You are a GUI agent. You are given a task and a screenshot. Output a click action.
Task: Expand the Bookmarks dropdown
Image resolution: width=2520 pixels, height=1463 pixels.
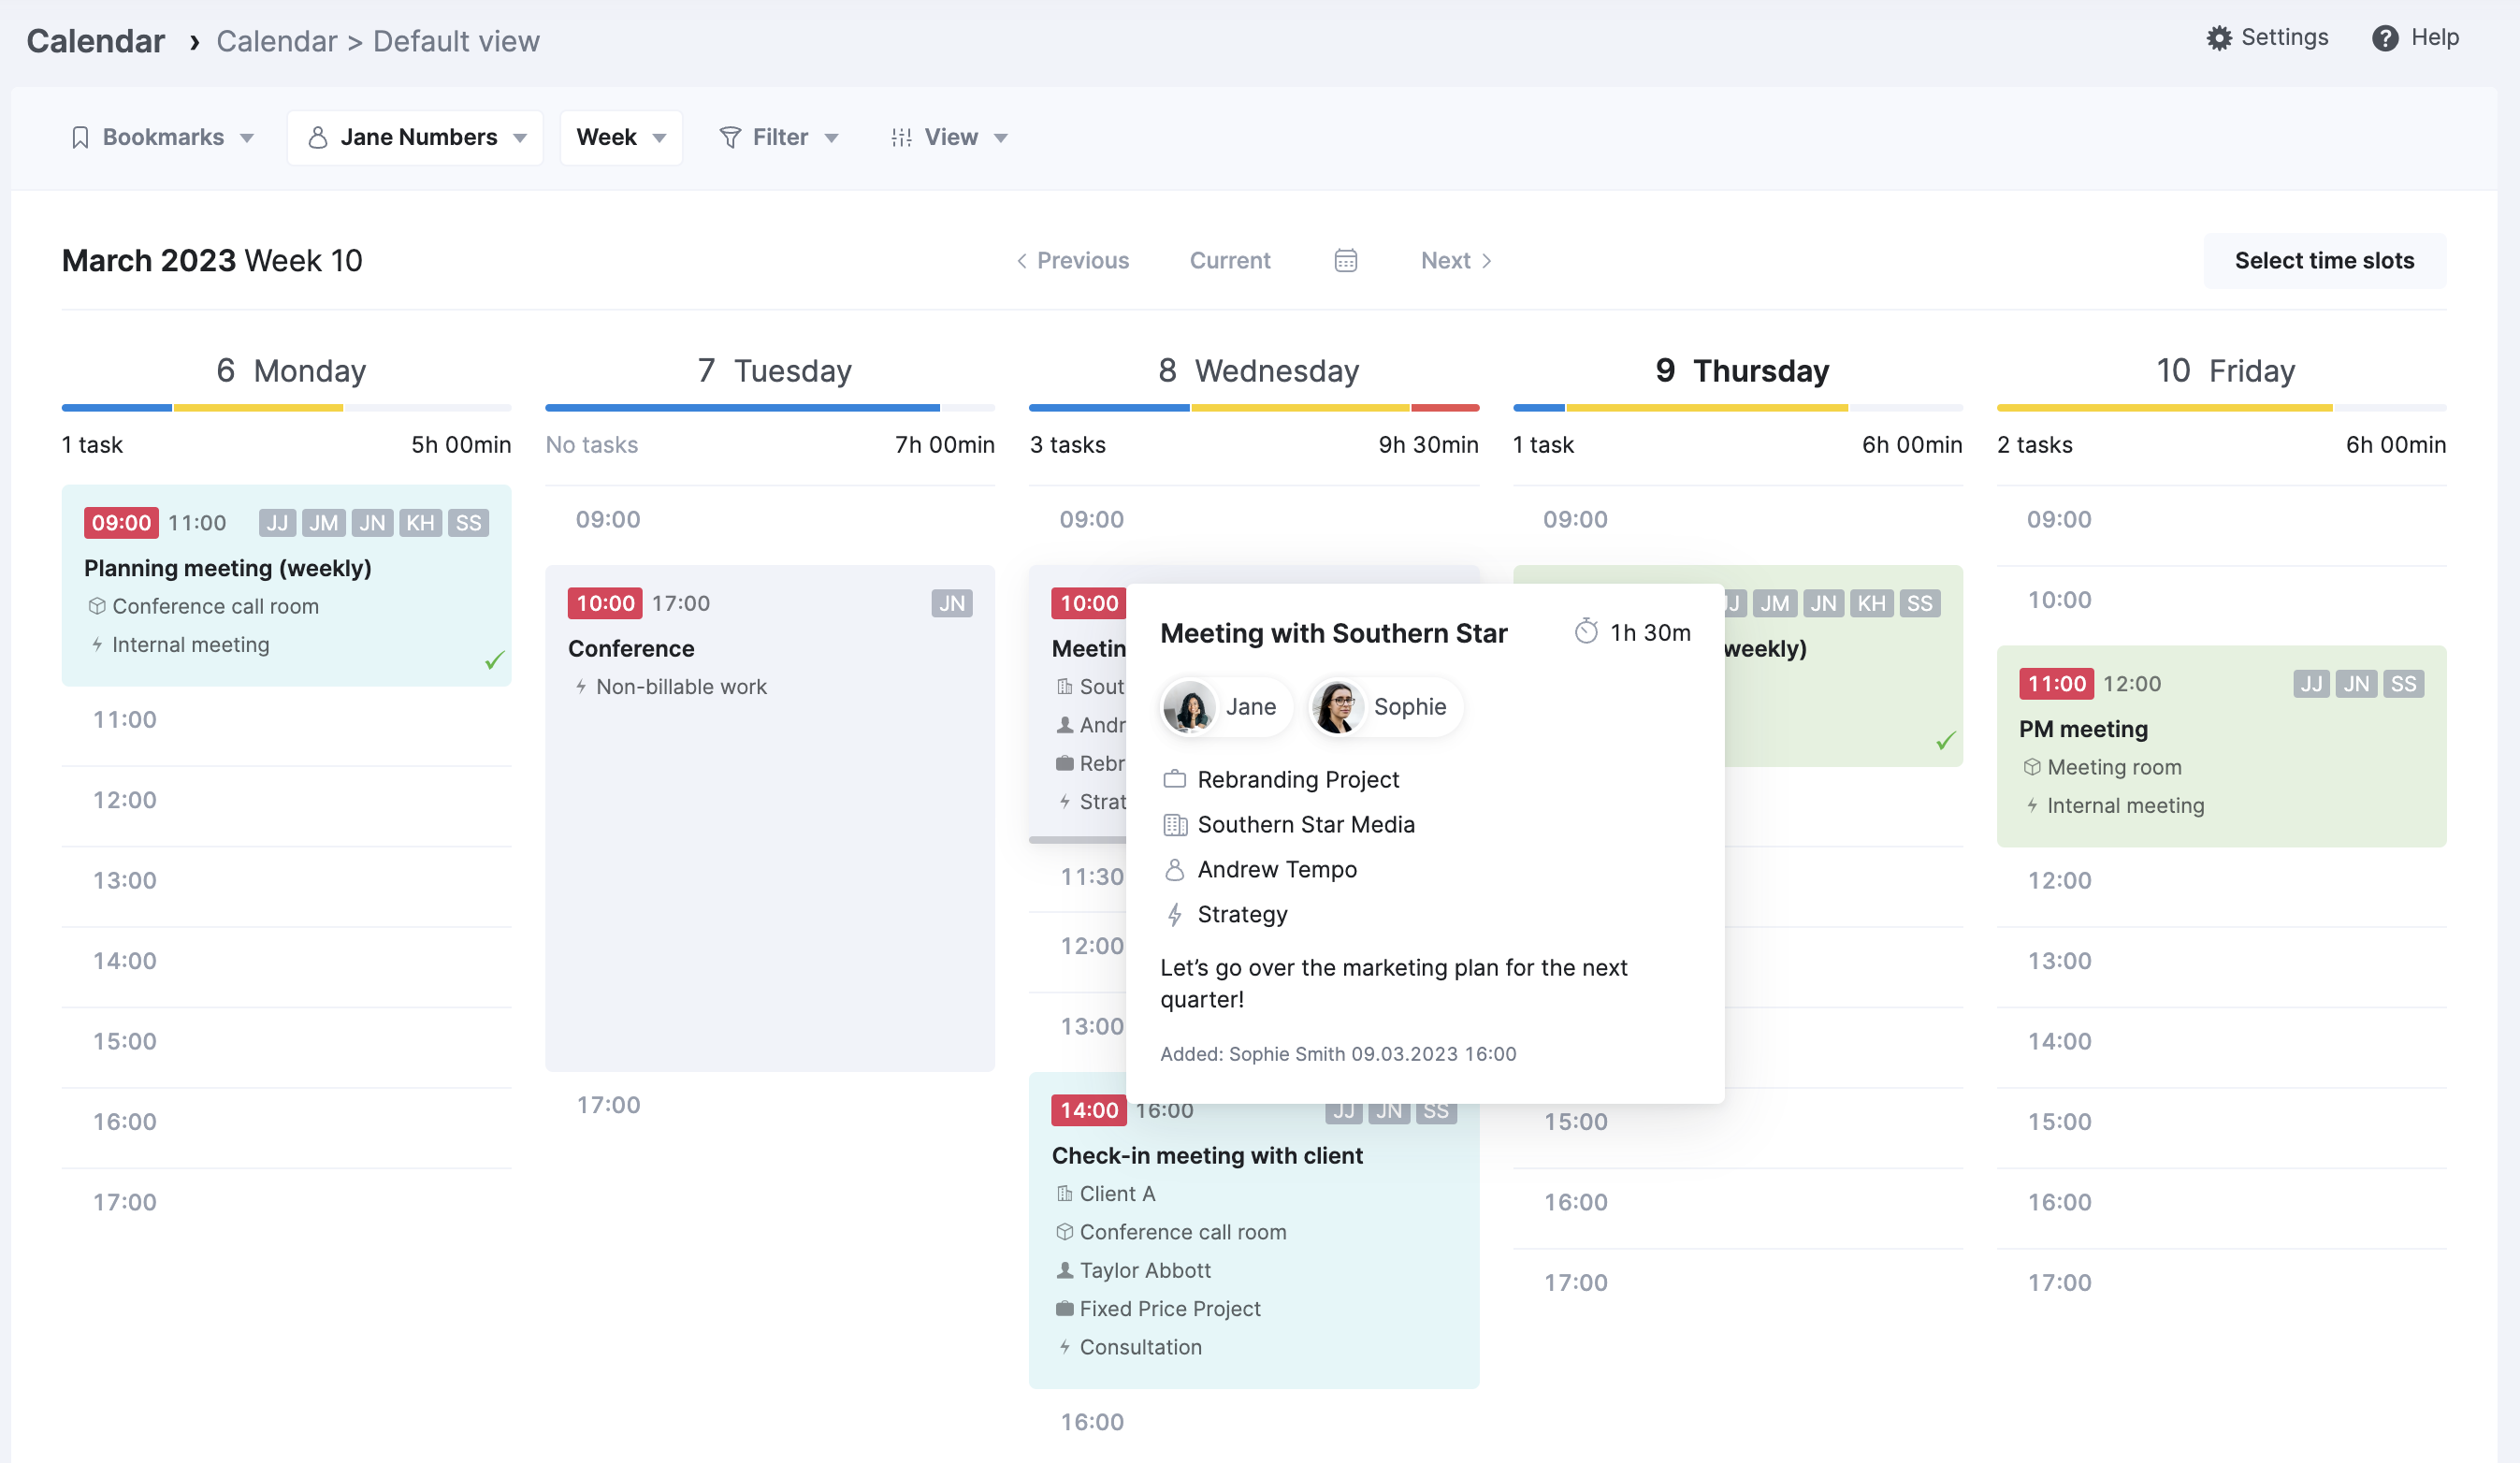click(x=248, y=137)
